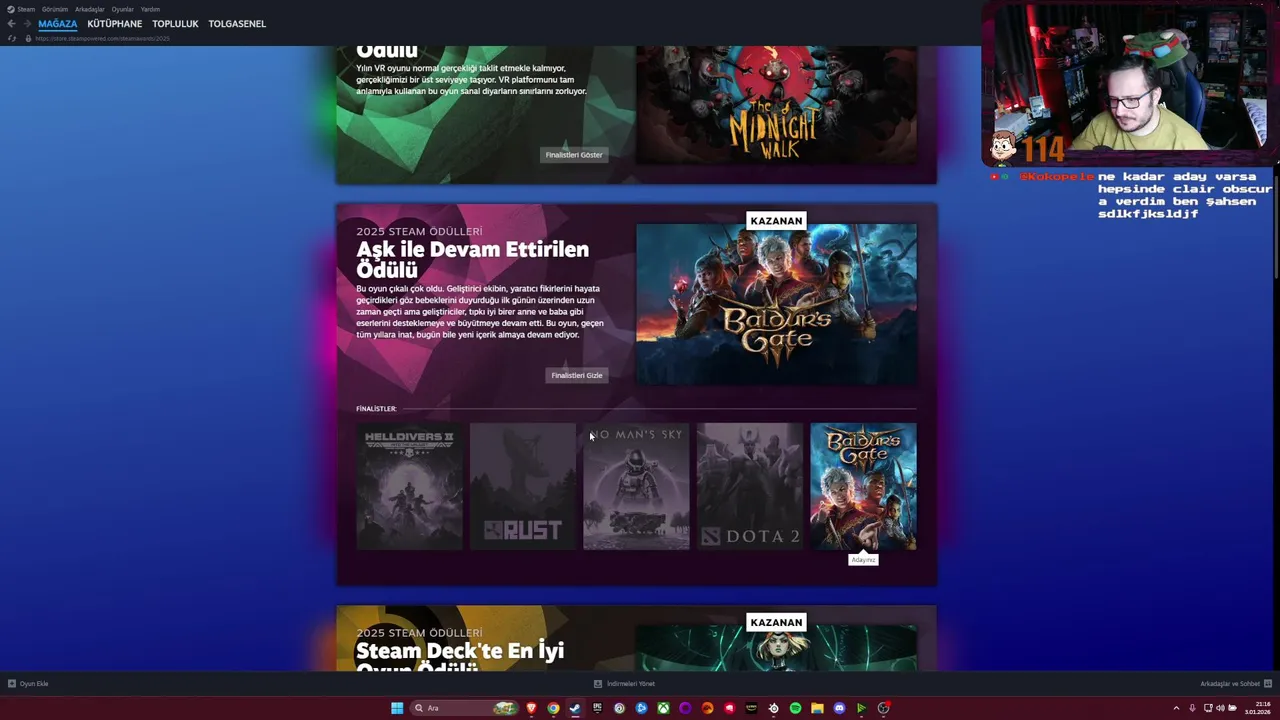Image resolution: width=1280 pixels, height=720 pixels.
Task: Click the Oyun Ekle button
Action: (34, 684)
